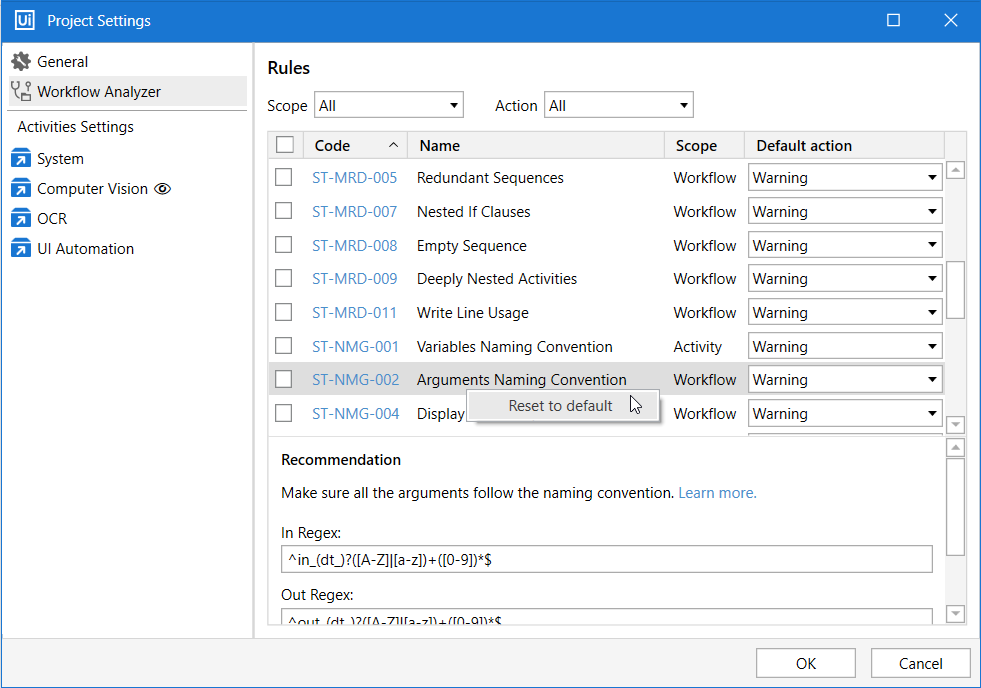Screen dimensions: 981x688
Task: Open default action dropdown for Nested If Clauses
Action: pos(845,212)
